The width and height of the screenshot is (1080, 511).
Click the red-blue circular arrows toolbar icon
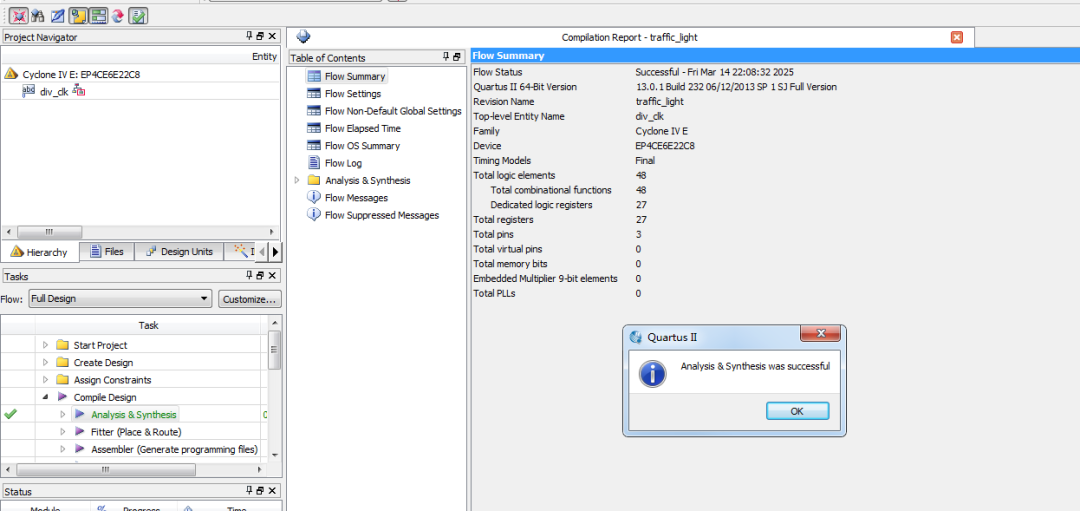pos(118,15)
